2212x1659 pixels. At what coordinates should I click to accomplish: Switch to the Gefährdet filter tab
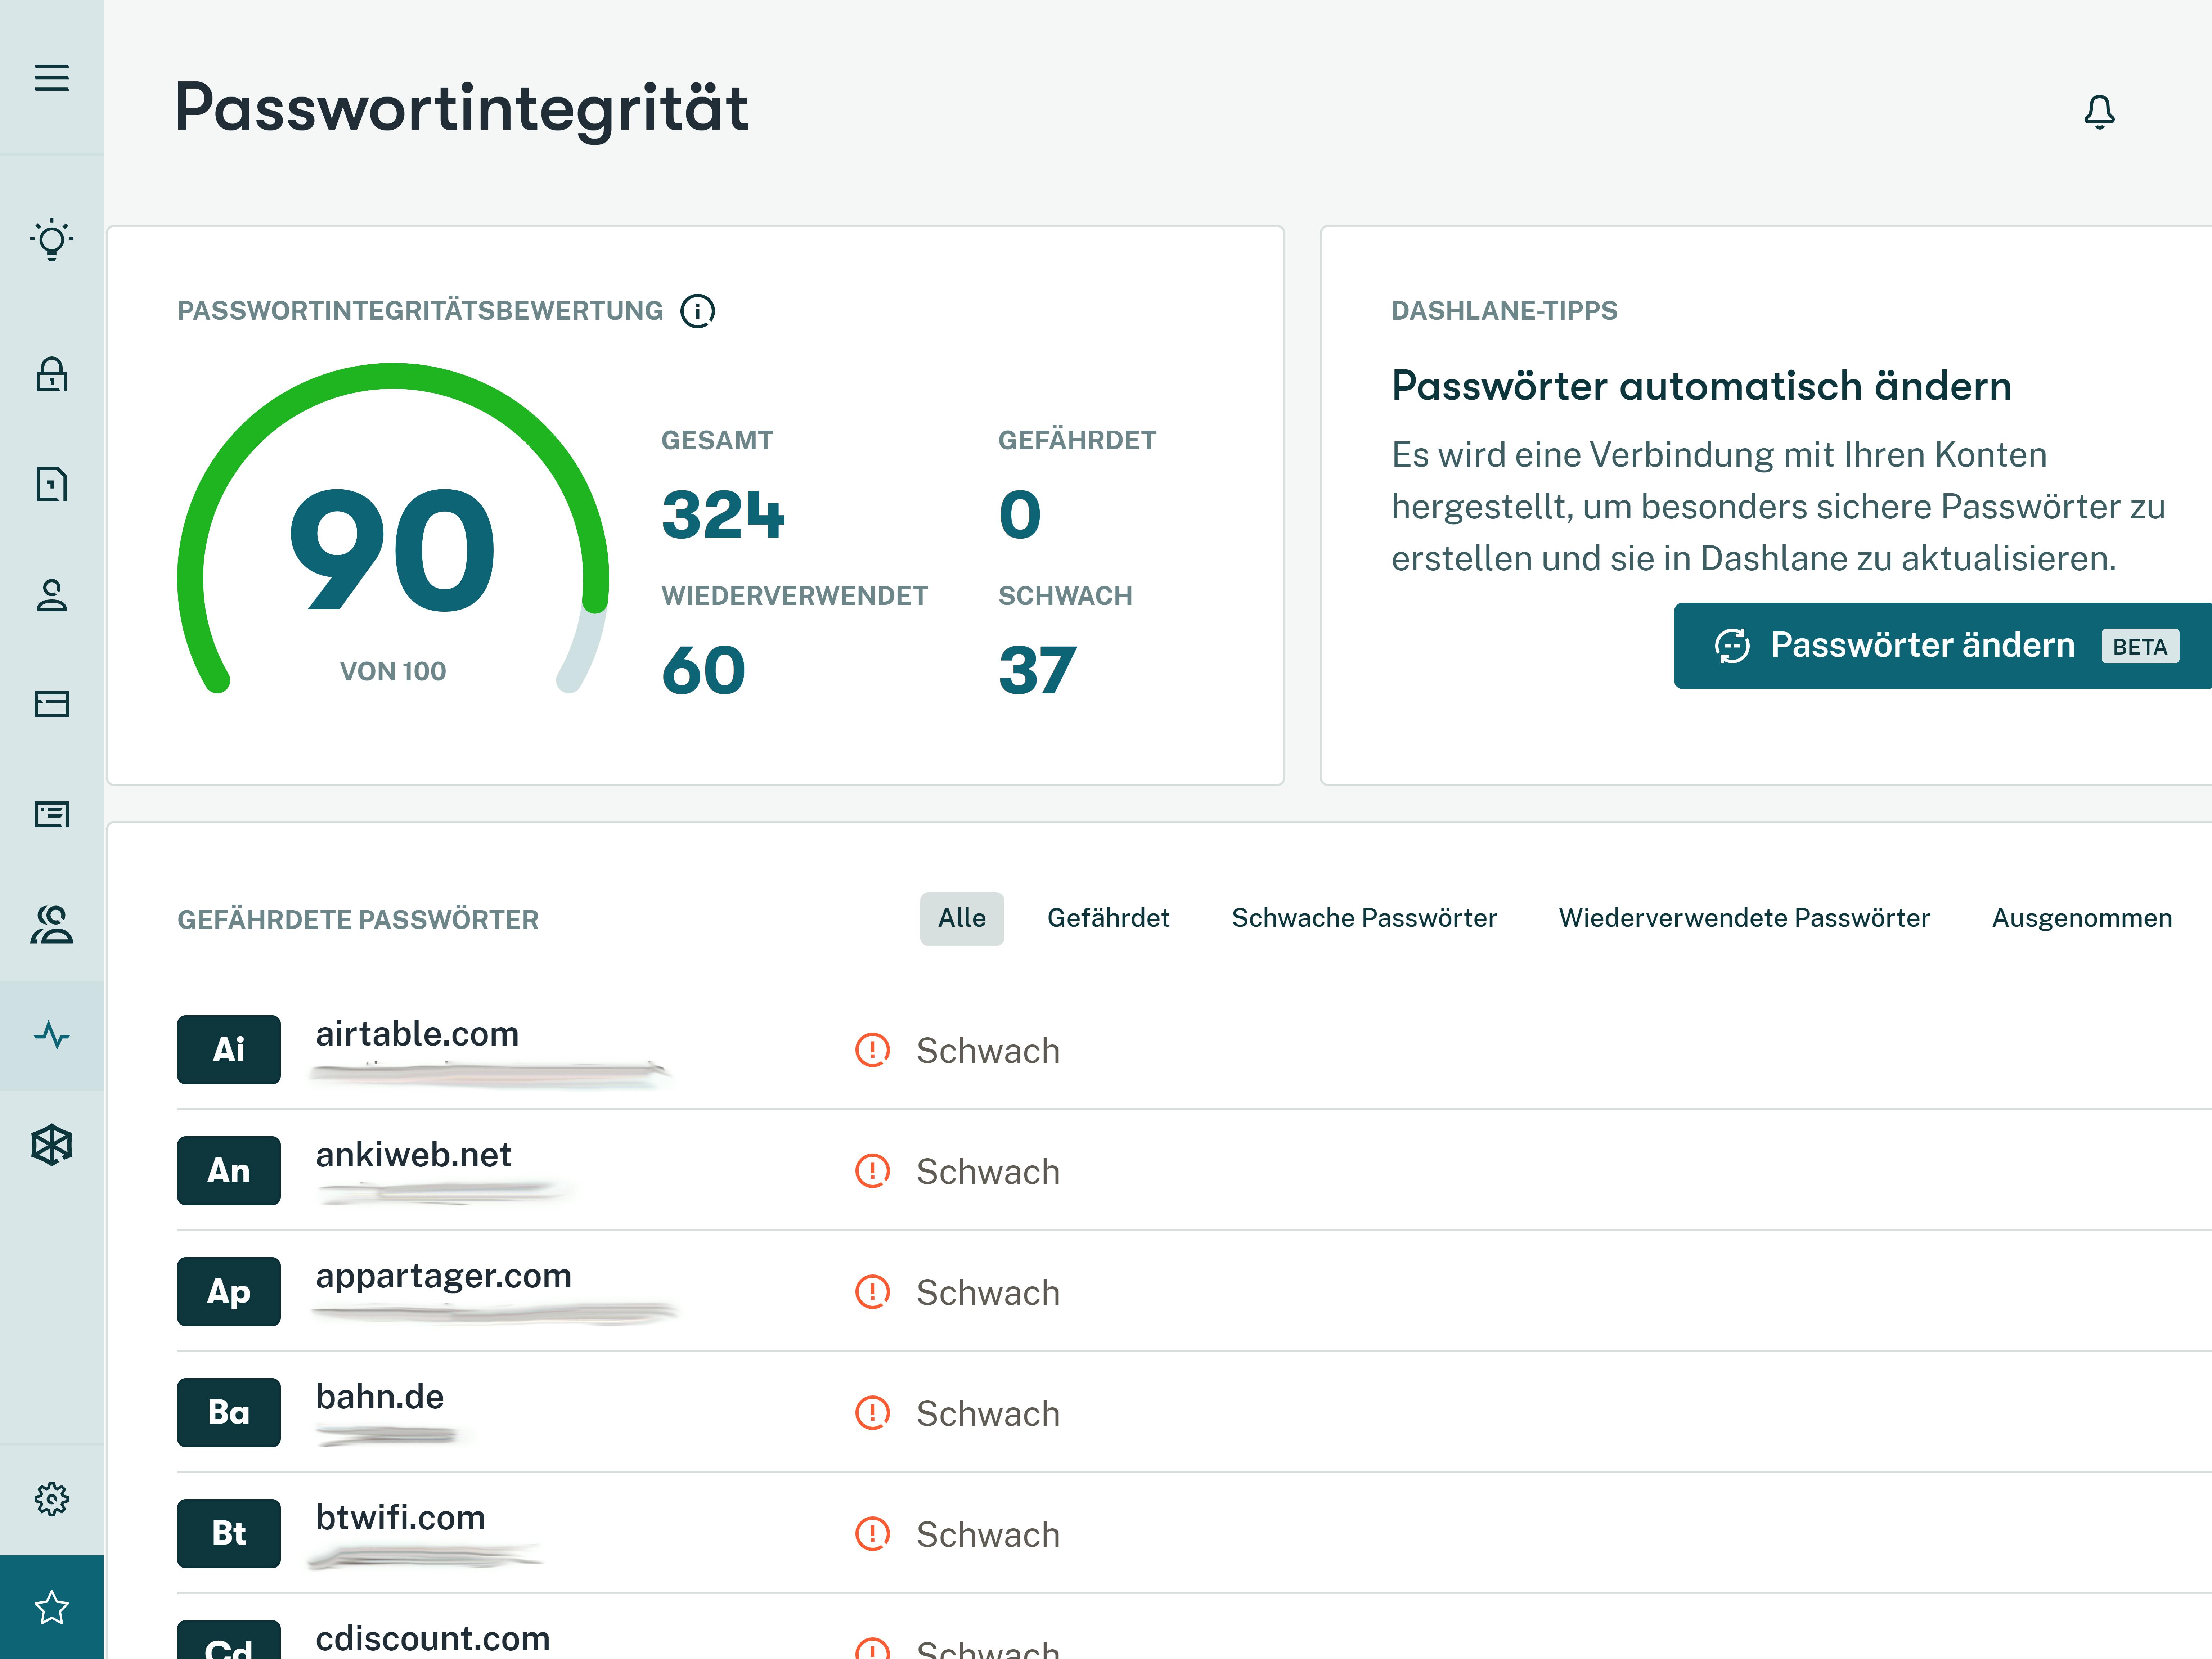(1109, 917)
